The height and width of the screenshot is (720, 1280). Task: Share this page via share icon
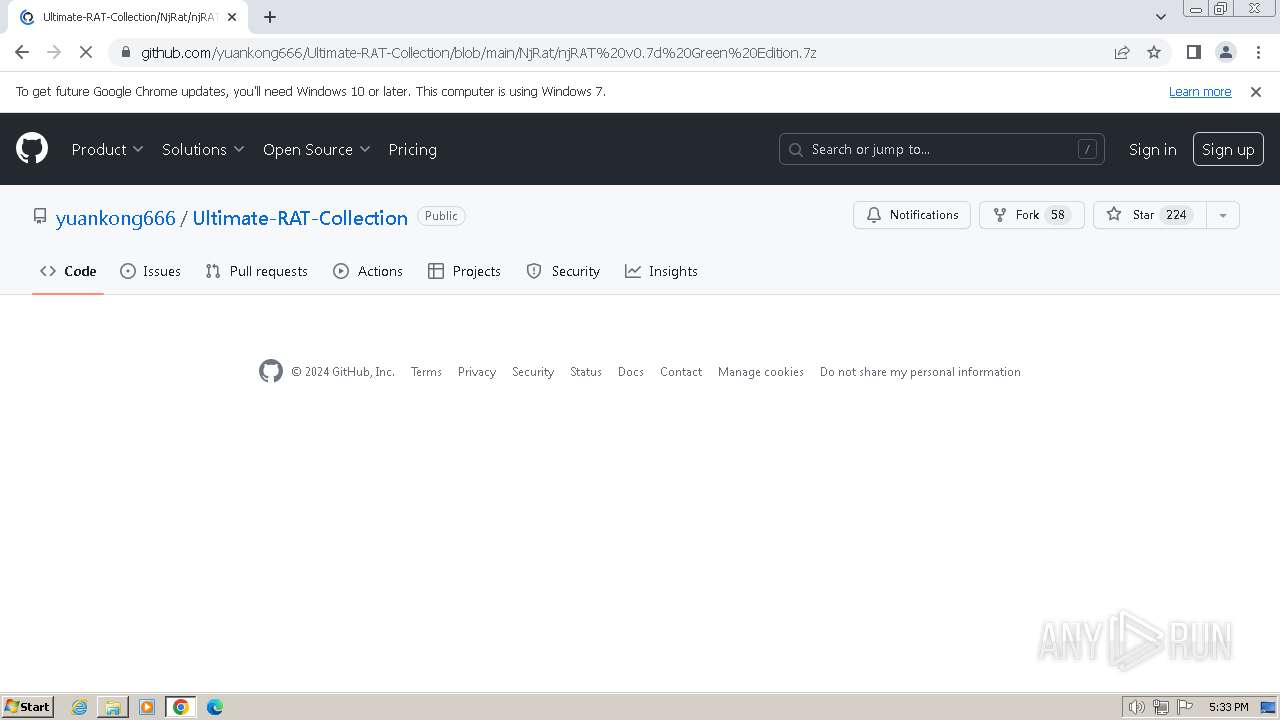pyautogui.click(x=1122, y=52)
